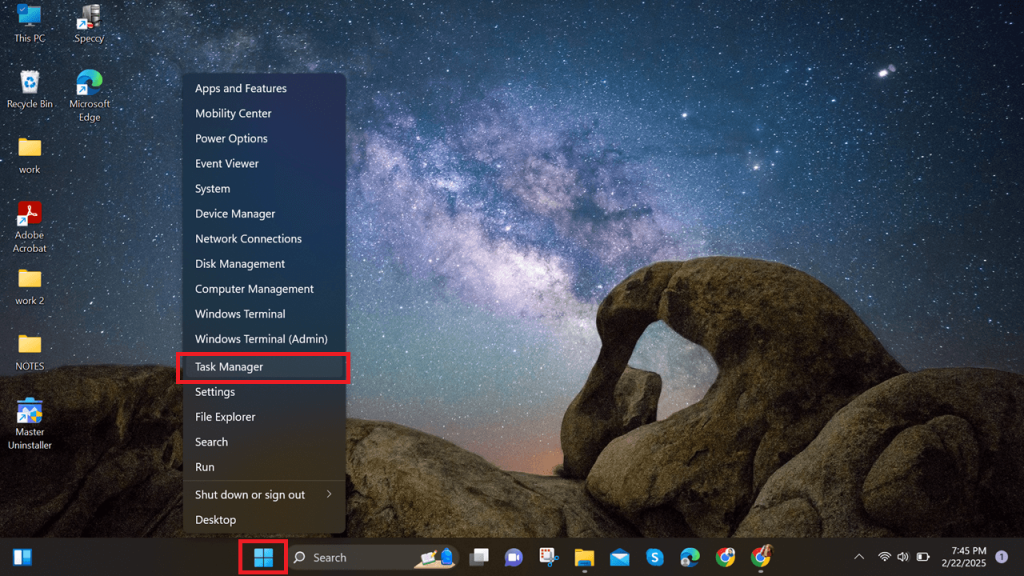Open This PC desktop icon

coord(29,23)
